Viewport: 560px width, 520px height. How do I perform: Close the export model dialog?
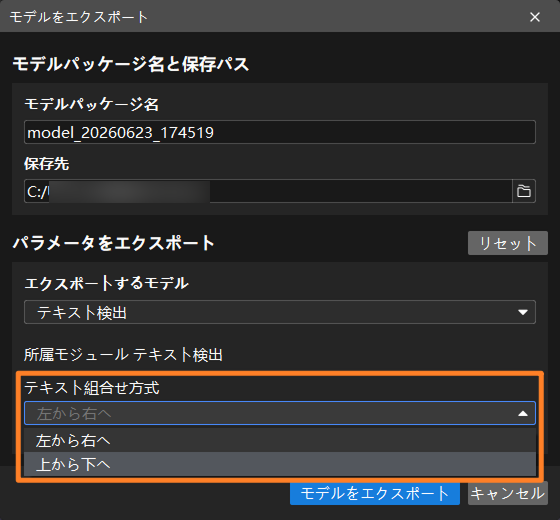(535, 17)
